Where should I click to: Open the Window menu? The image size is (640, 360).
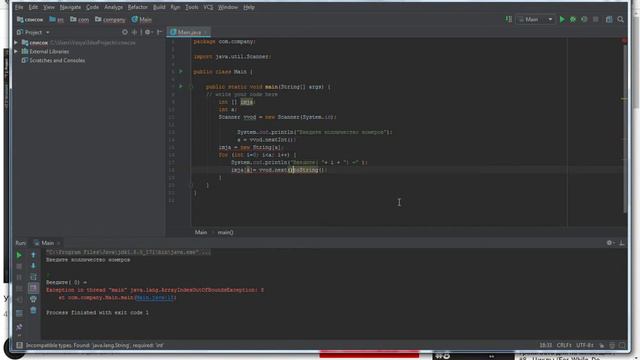coord(228,7)
